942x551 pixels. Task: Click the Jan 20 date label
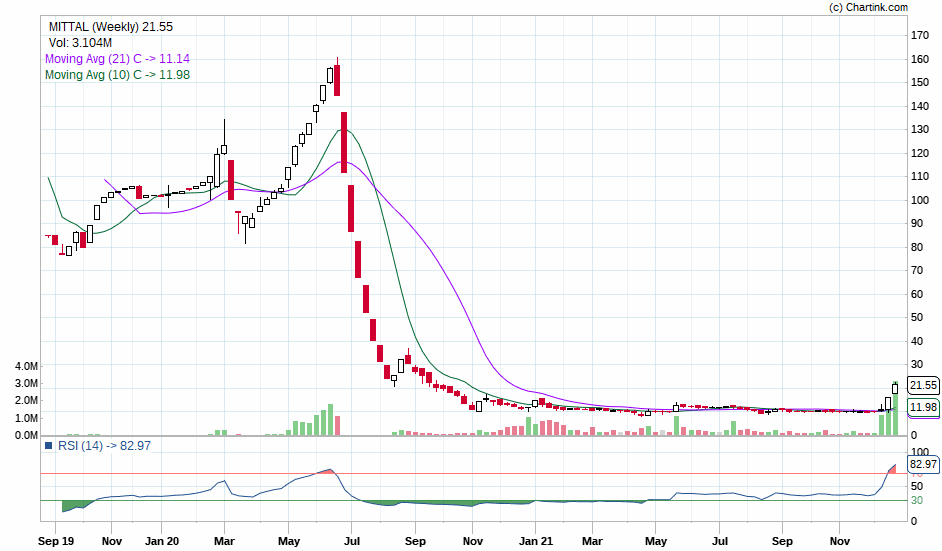pos(162,541)
